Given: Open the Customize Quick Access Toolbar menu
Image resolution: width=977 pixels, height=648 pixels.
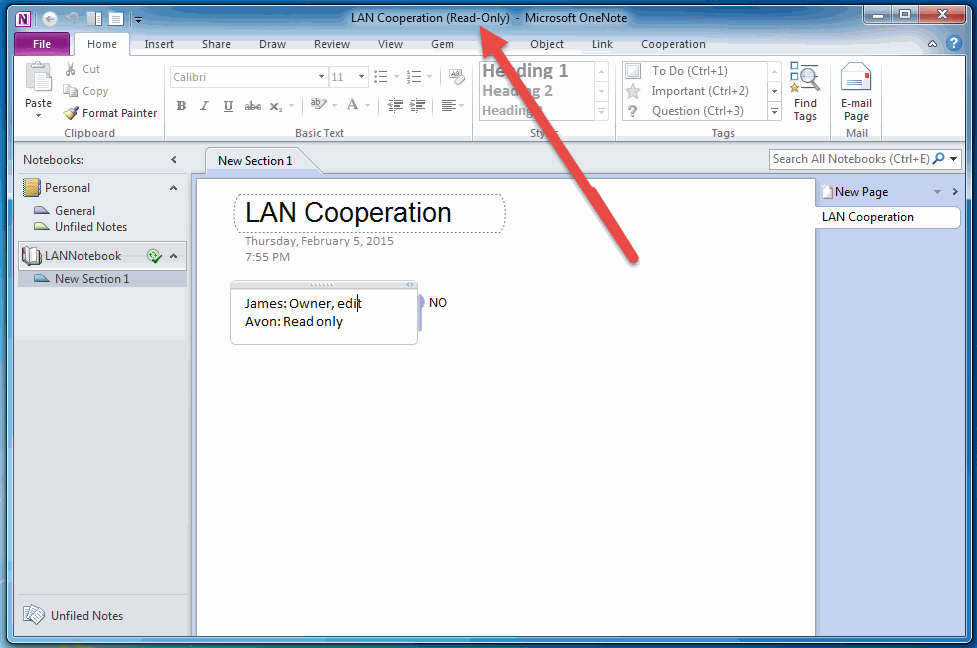Looking at the screenshot, I should click(138, 19).
